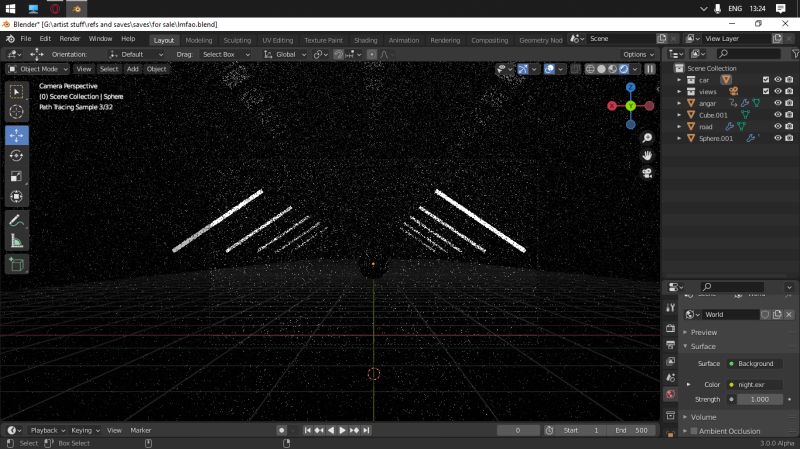Click the pan view hand icon

(x=647, y=156)
